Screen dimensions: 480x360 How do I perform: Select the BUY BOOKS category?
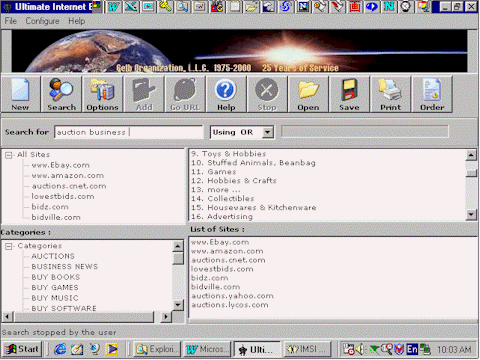point(56,277)
